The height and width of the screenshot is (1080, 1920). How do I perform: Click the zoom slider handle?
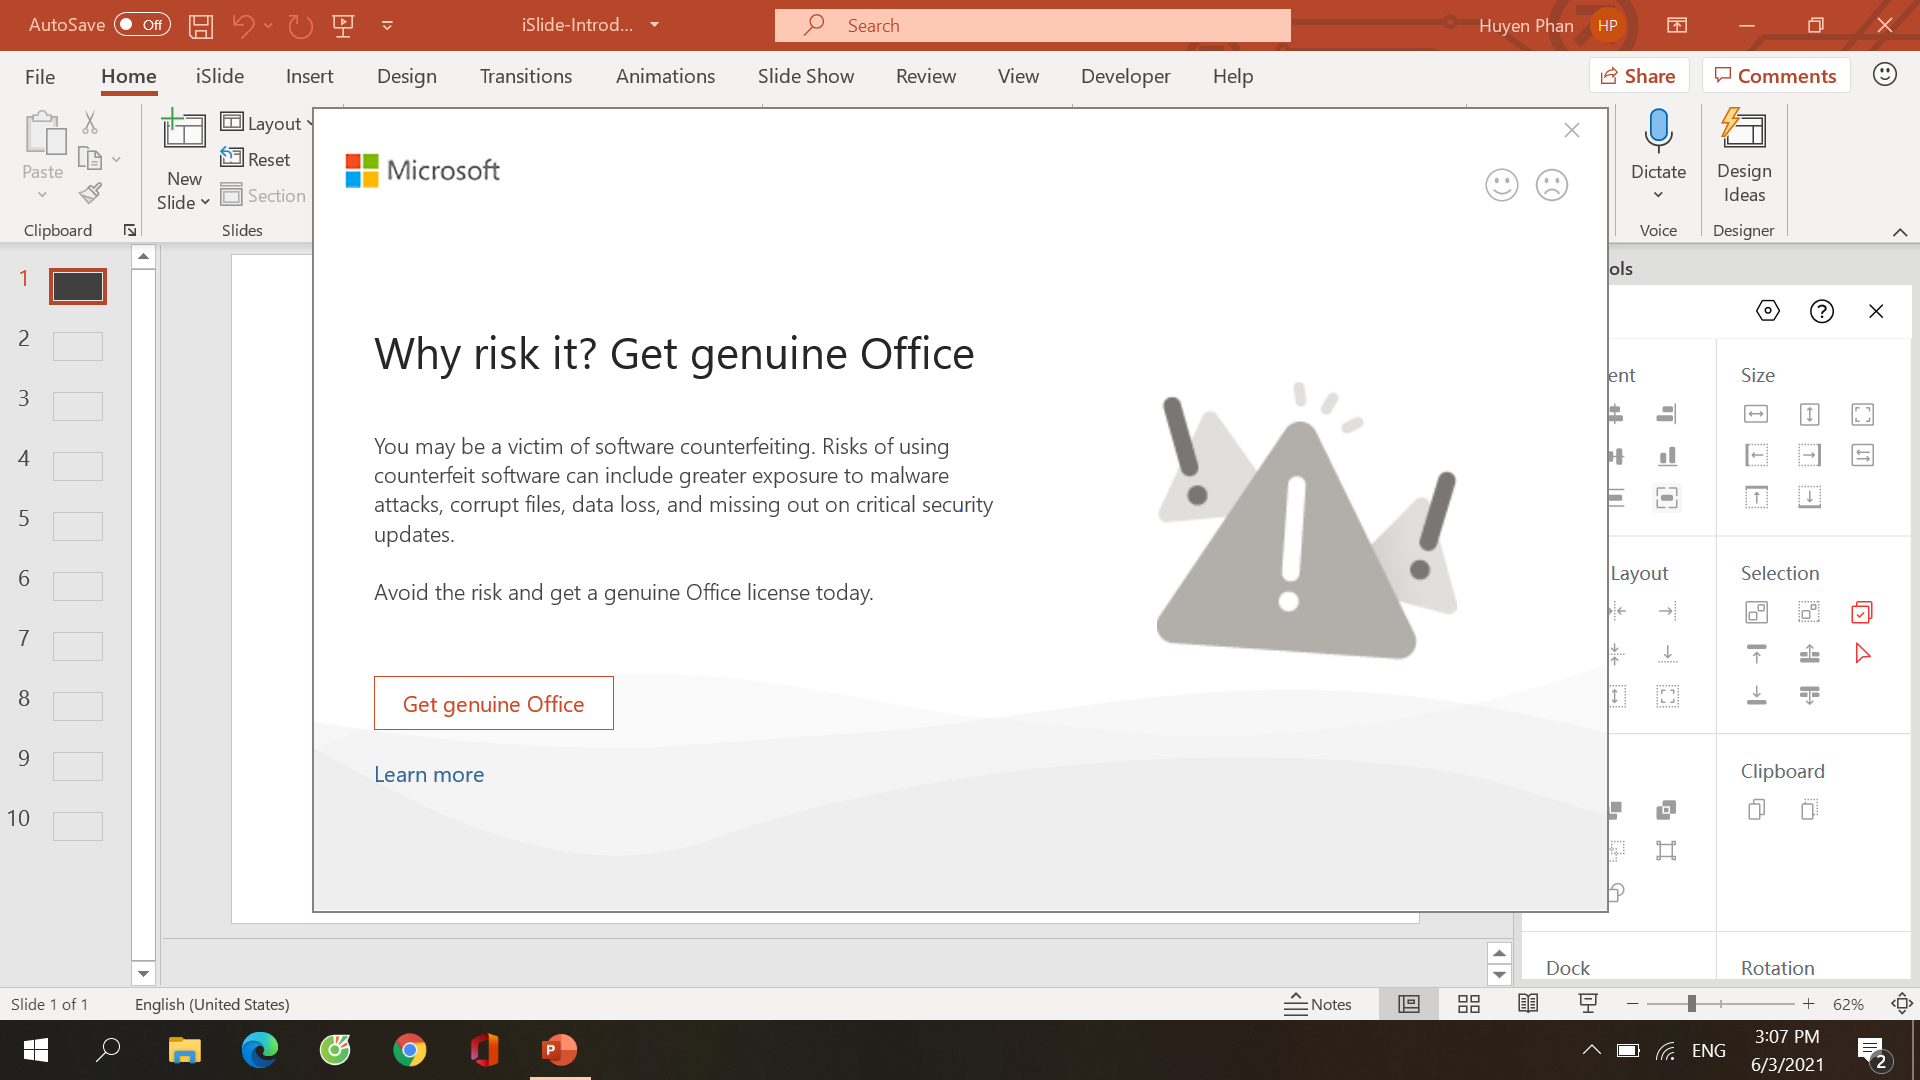click(x=1691, y=1003)
